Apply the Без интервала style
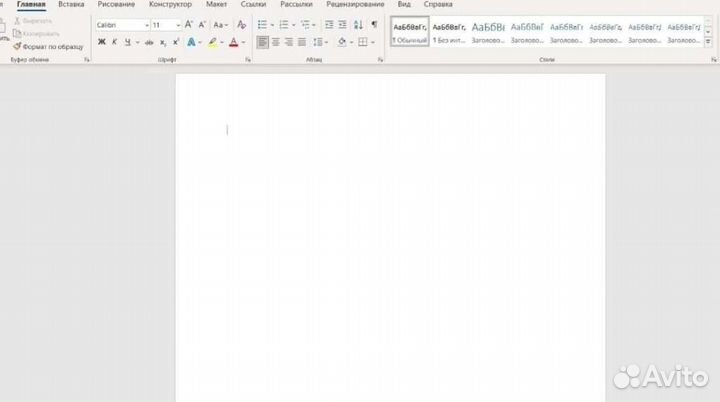 click(449, 32)
